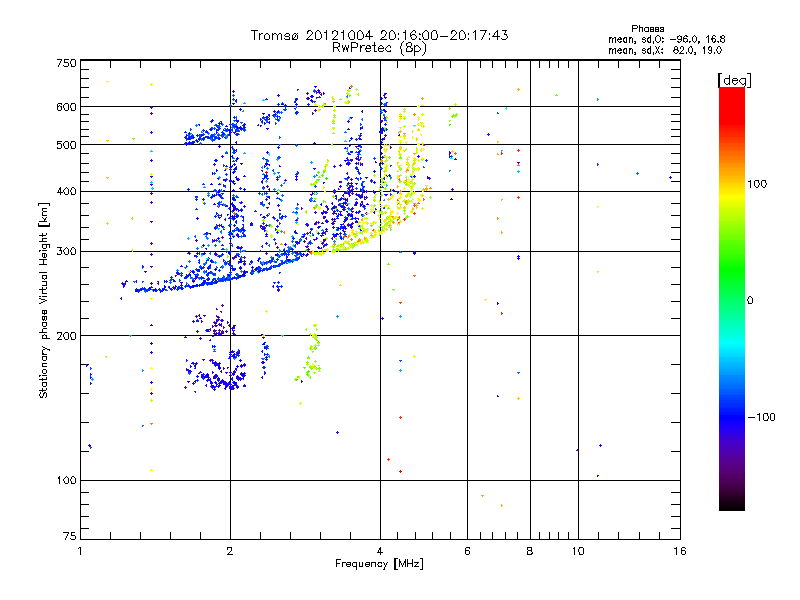Click the x-axis "4" MHz tick label
This screenshot has height=600, width=800.
tap(380, 551)
